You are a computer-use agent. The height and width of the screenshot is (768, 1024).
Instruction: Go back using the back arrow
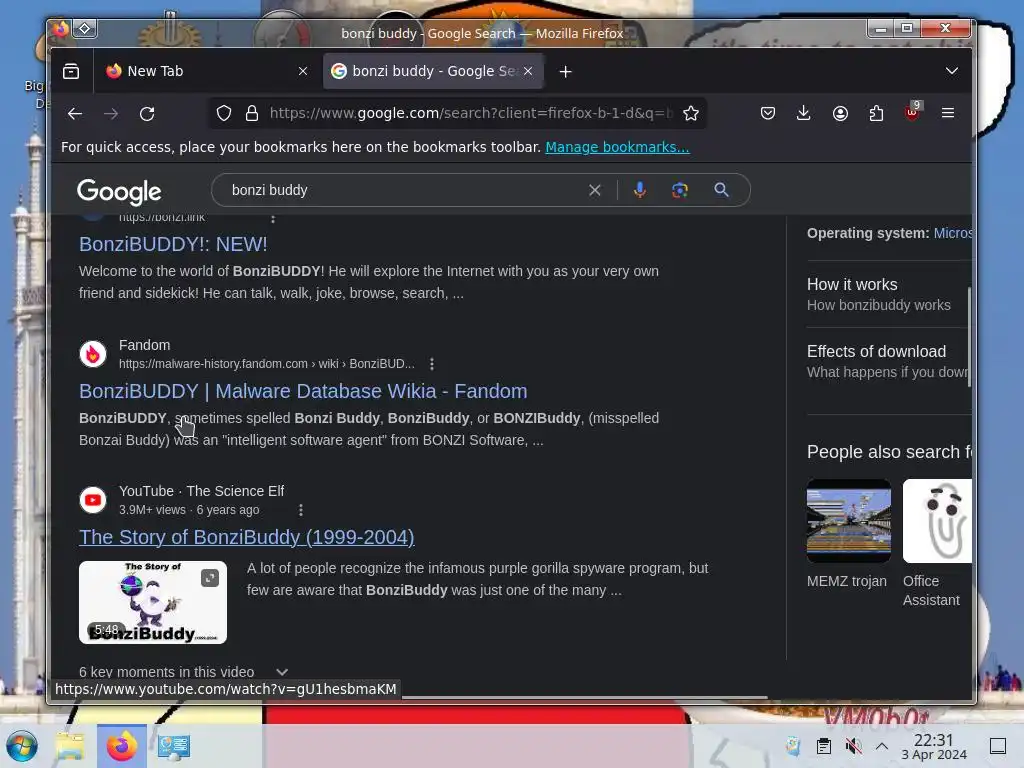click(x=75, y=114)
